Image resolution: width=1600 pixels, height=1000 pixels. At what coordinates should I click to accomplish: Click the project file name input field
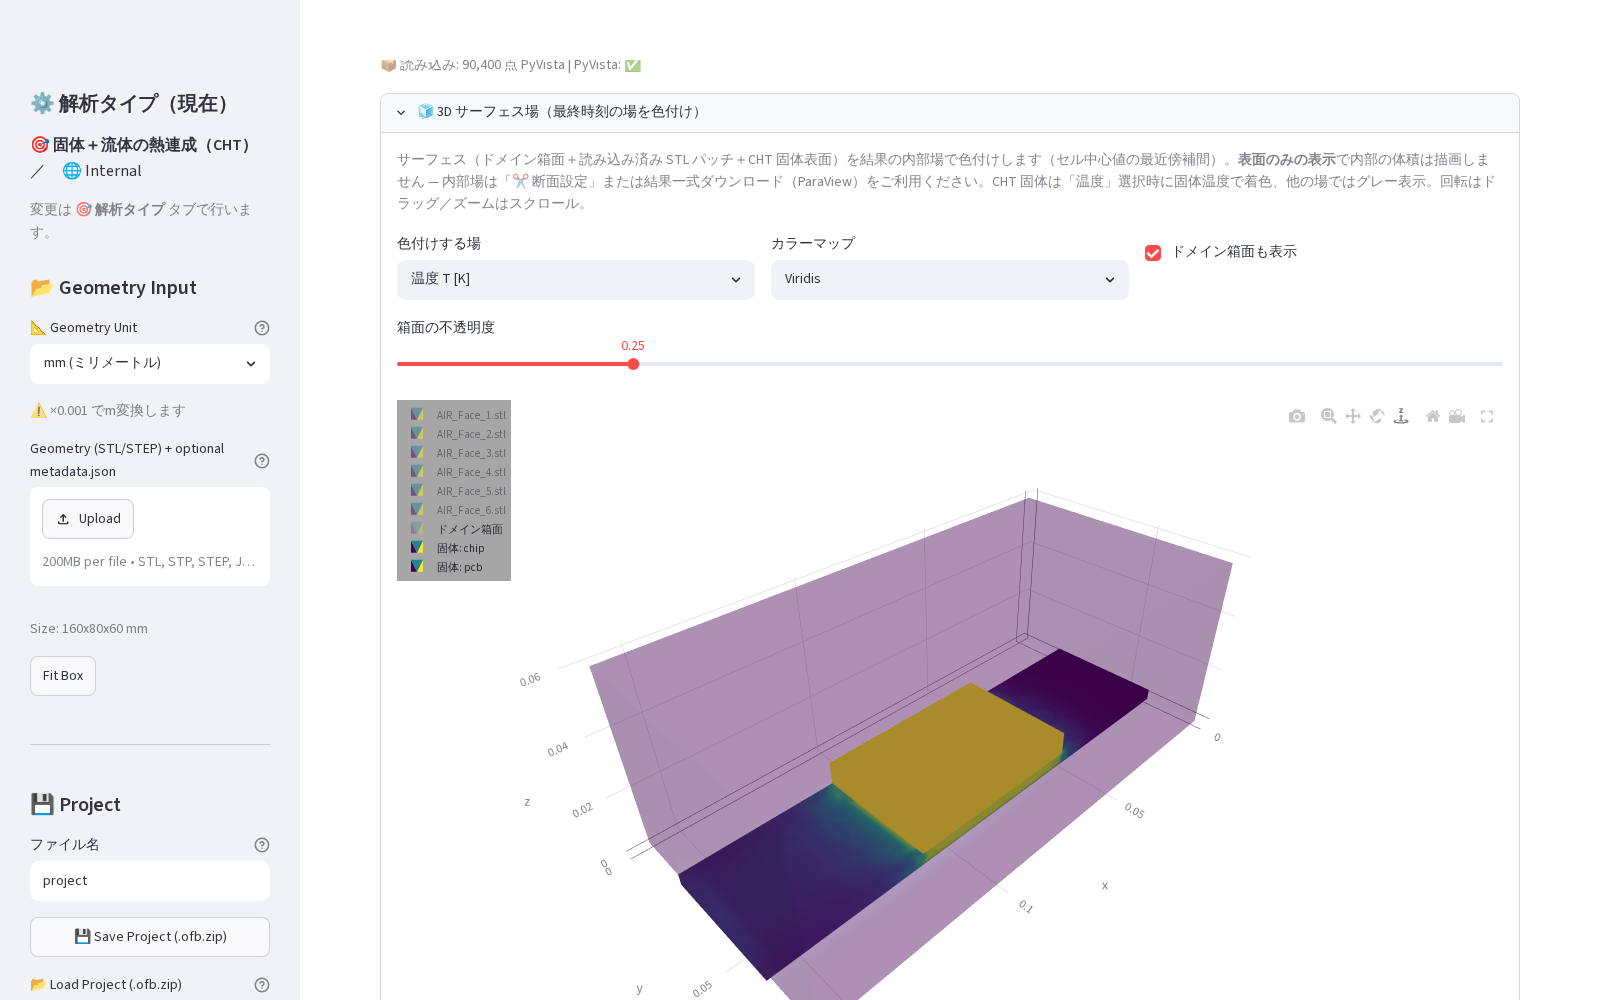click(150, 881)
